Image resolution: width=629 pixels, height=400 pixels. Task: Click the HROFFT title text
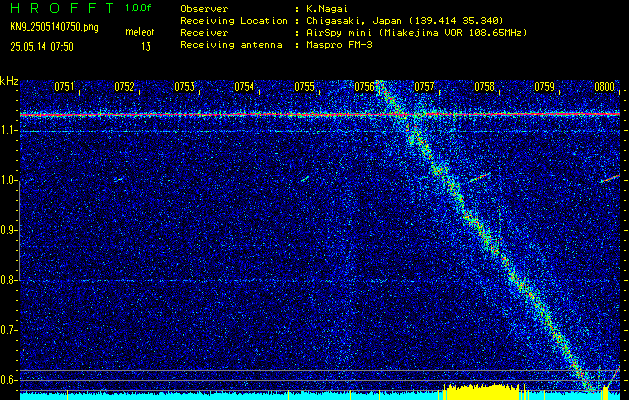pyautogui.click(x=62, y=8)
